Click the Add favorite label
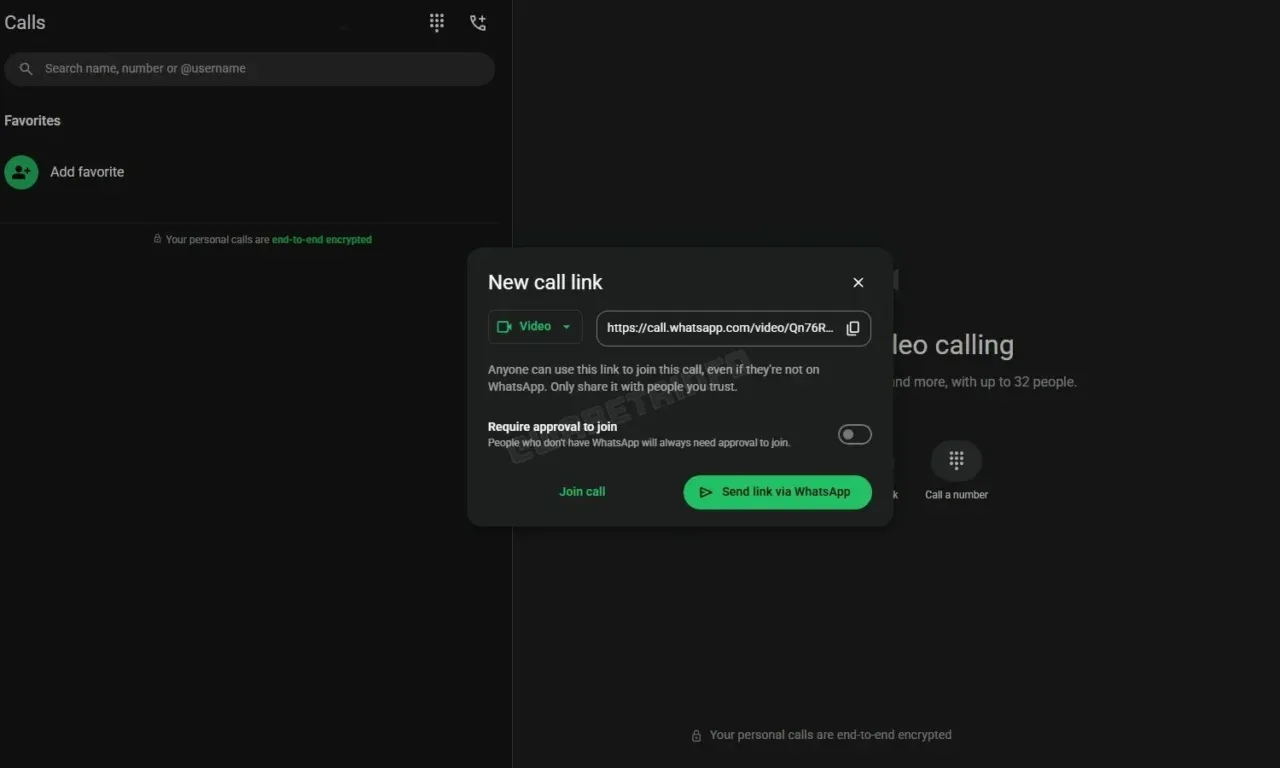 click(x=87, y=172)
